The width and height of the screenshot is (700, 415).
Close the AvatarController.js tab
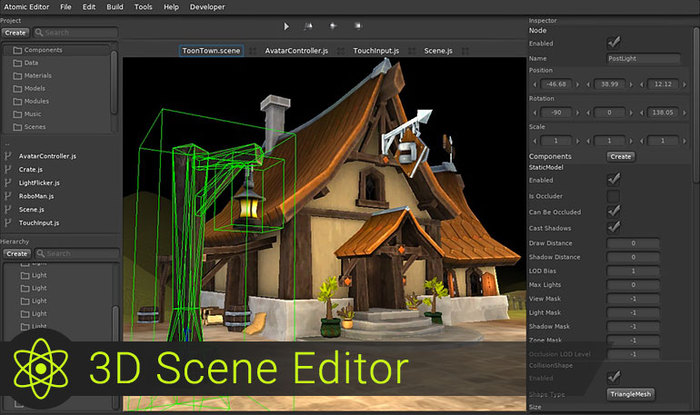coord(339,50)
